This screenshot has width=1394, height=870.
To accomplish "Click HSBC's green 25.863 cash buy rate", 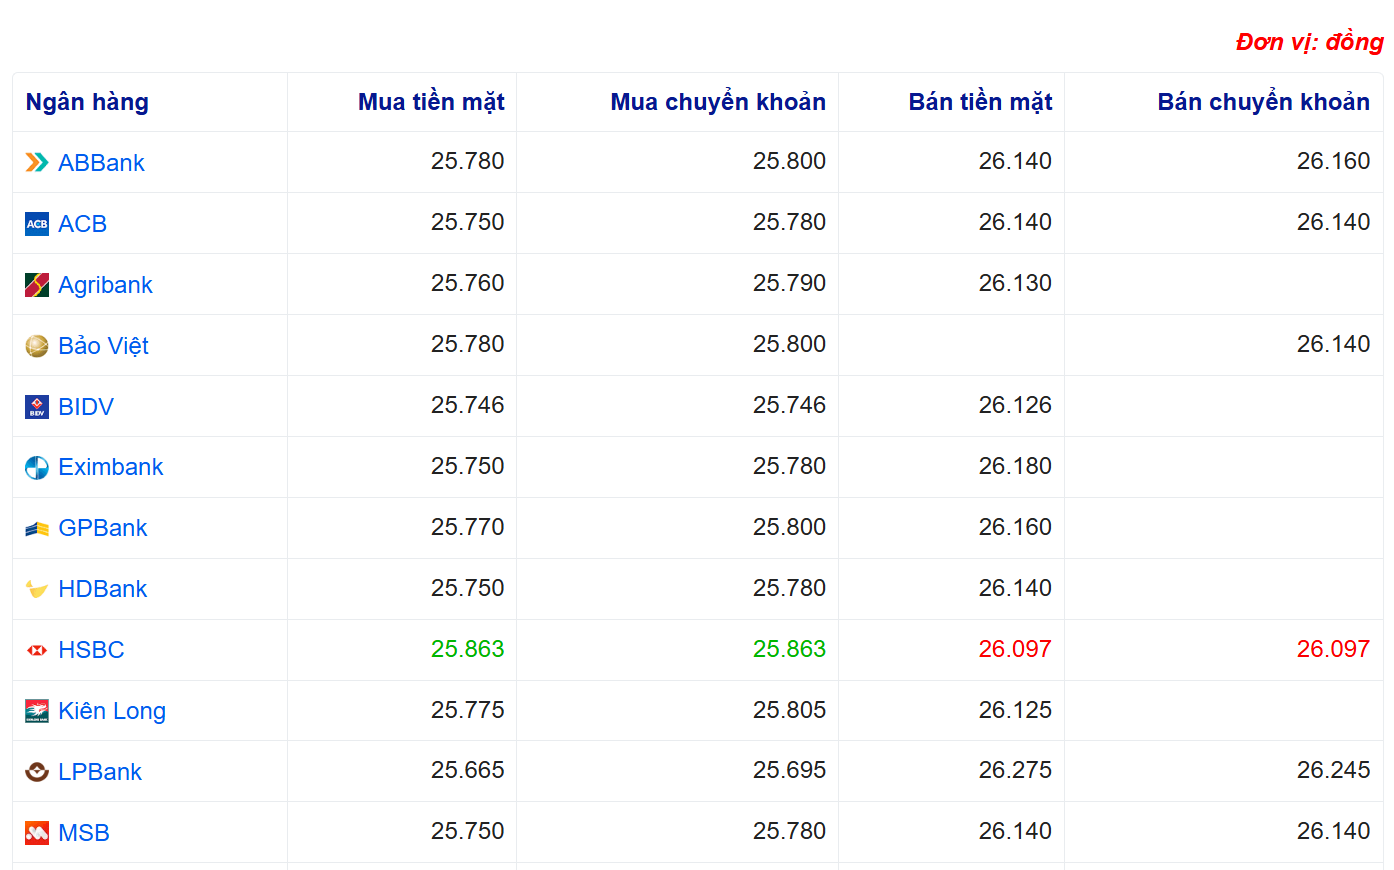I will click(x=467, y=649).
